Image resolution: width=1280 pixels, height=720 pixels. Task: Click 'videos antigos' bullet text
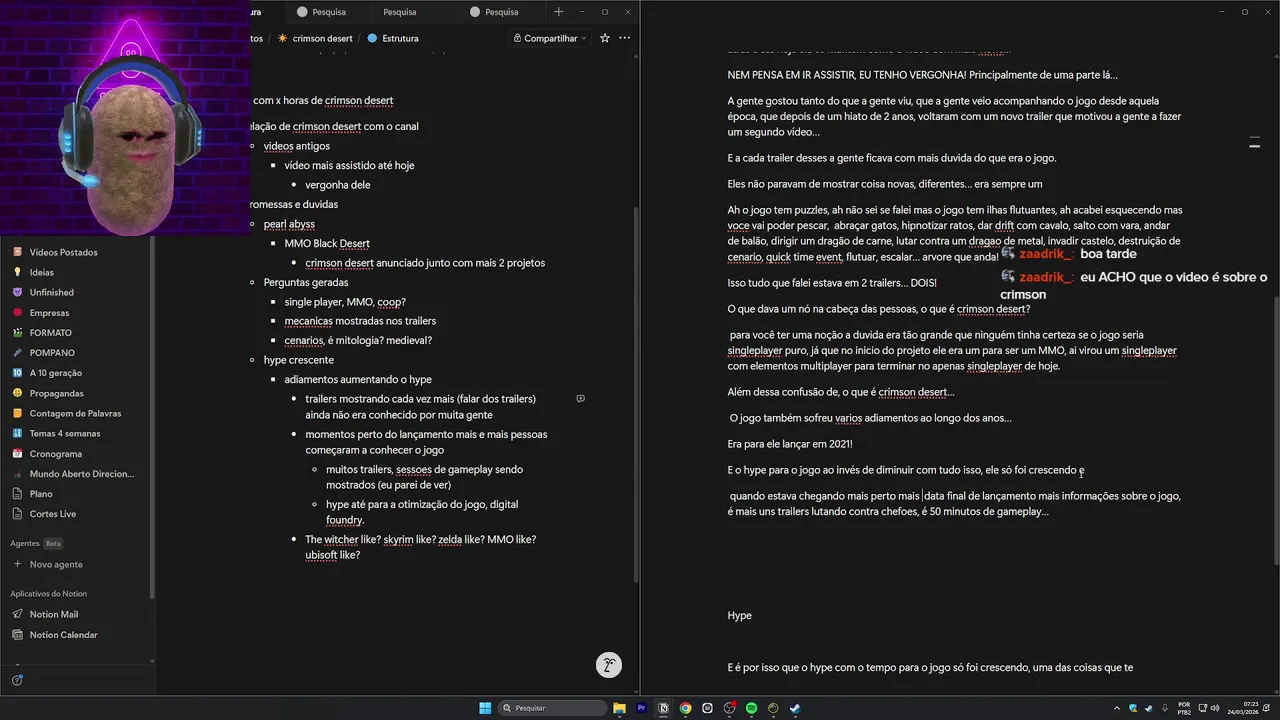coord(297,146)
